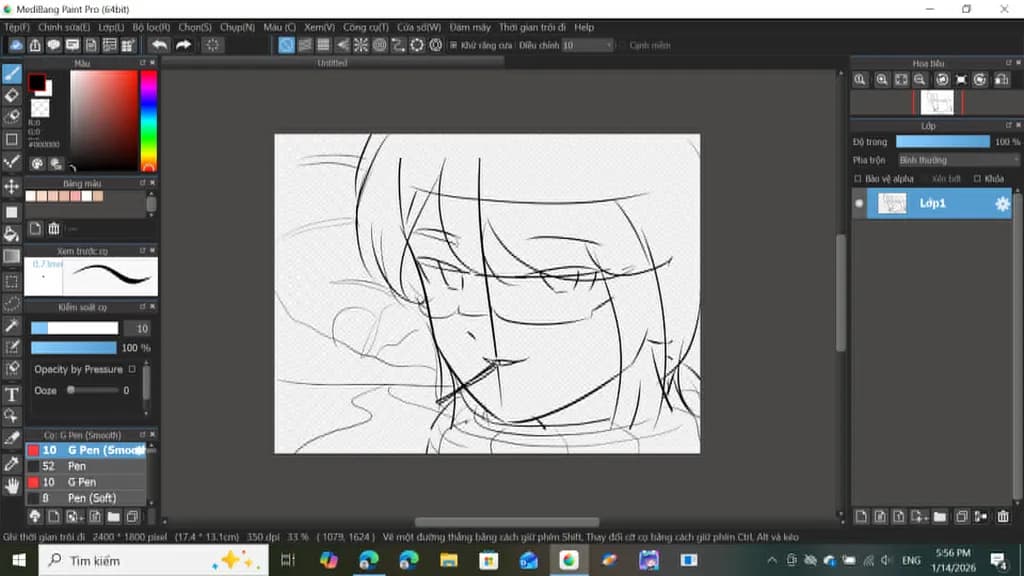The width and height of the screenshot is (1024, 576).
Task: Toggle the Khử răng cưa checkbox
Action: 453,45
